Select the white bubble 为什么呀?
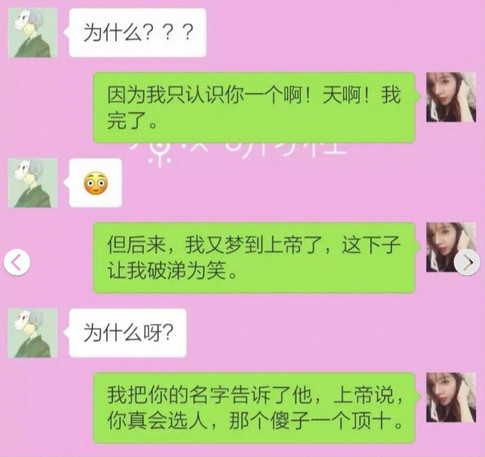 pos(127,333)
